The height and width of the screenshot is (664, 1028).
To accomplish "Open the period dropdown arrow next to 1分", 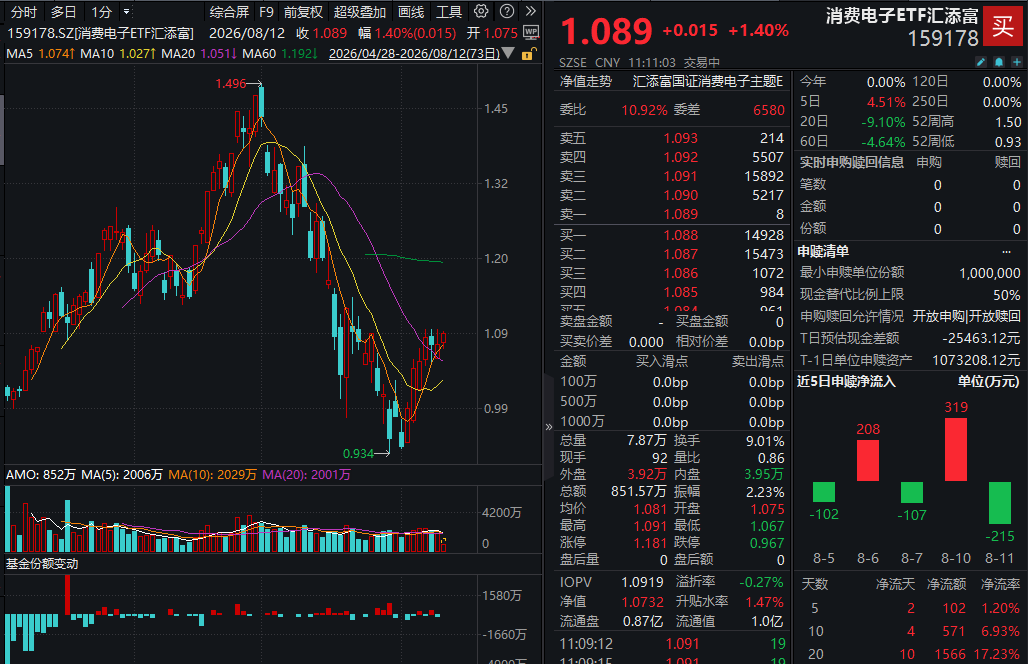I will tap(127, 12).
